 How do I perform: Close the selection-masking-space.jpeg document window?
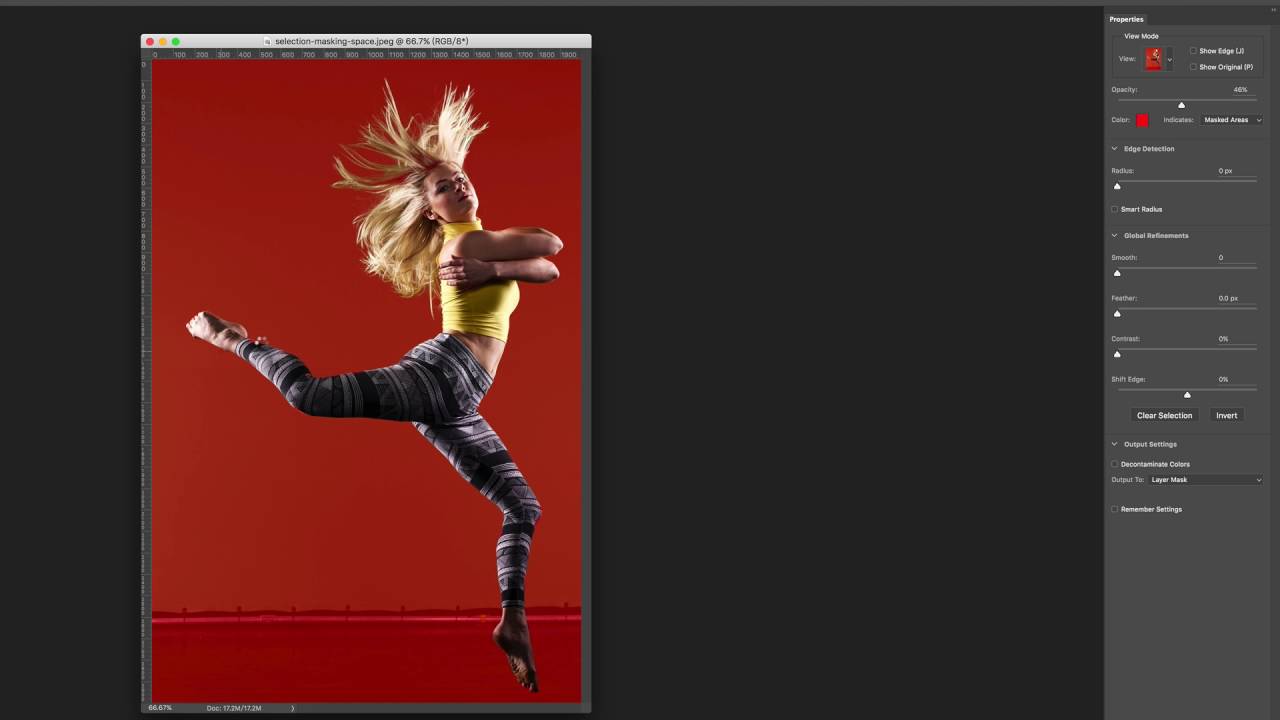point(150,42)
